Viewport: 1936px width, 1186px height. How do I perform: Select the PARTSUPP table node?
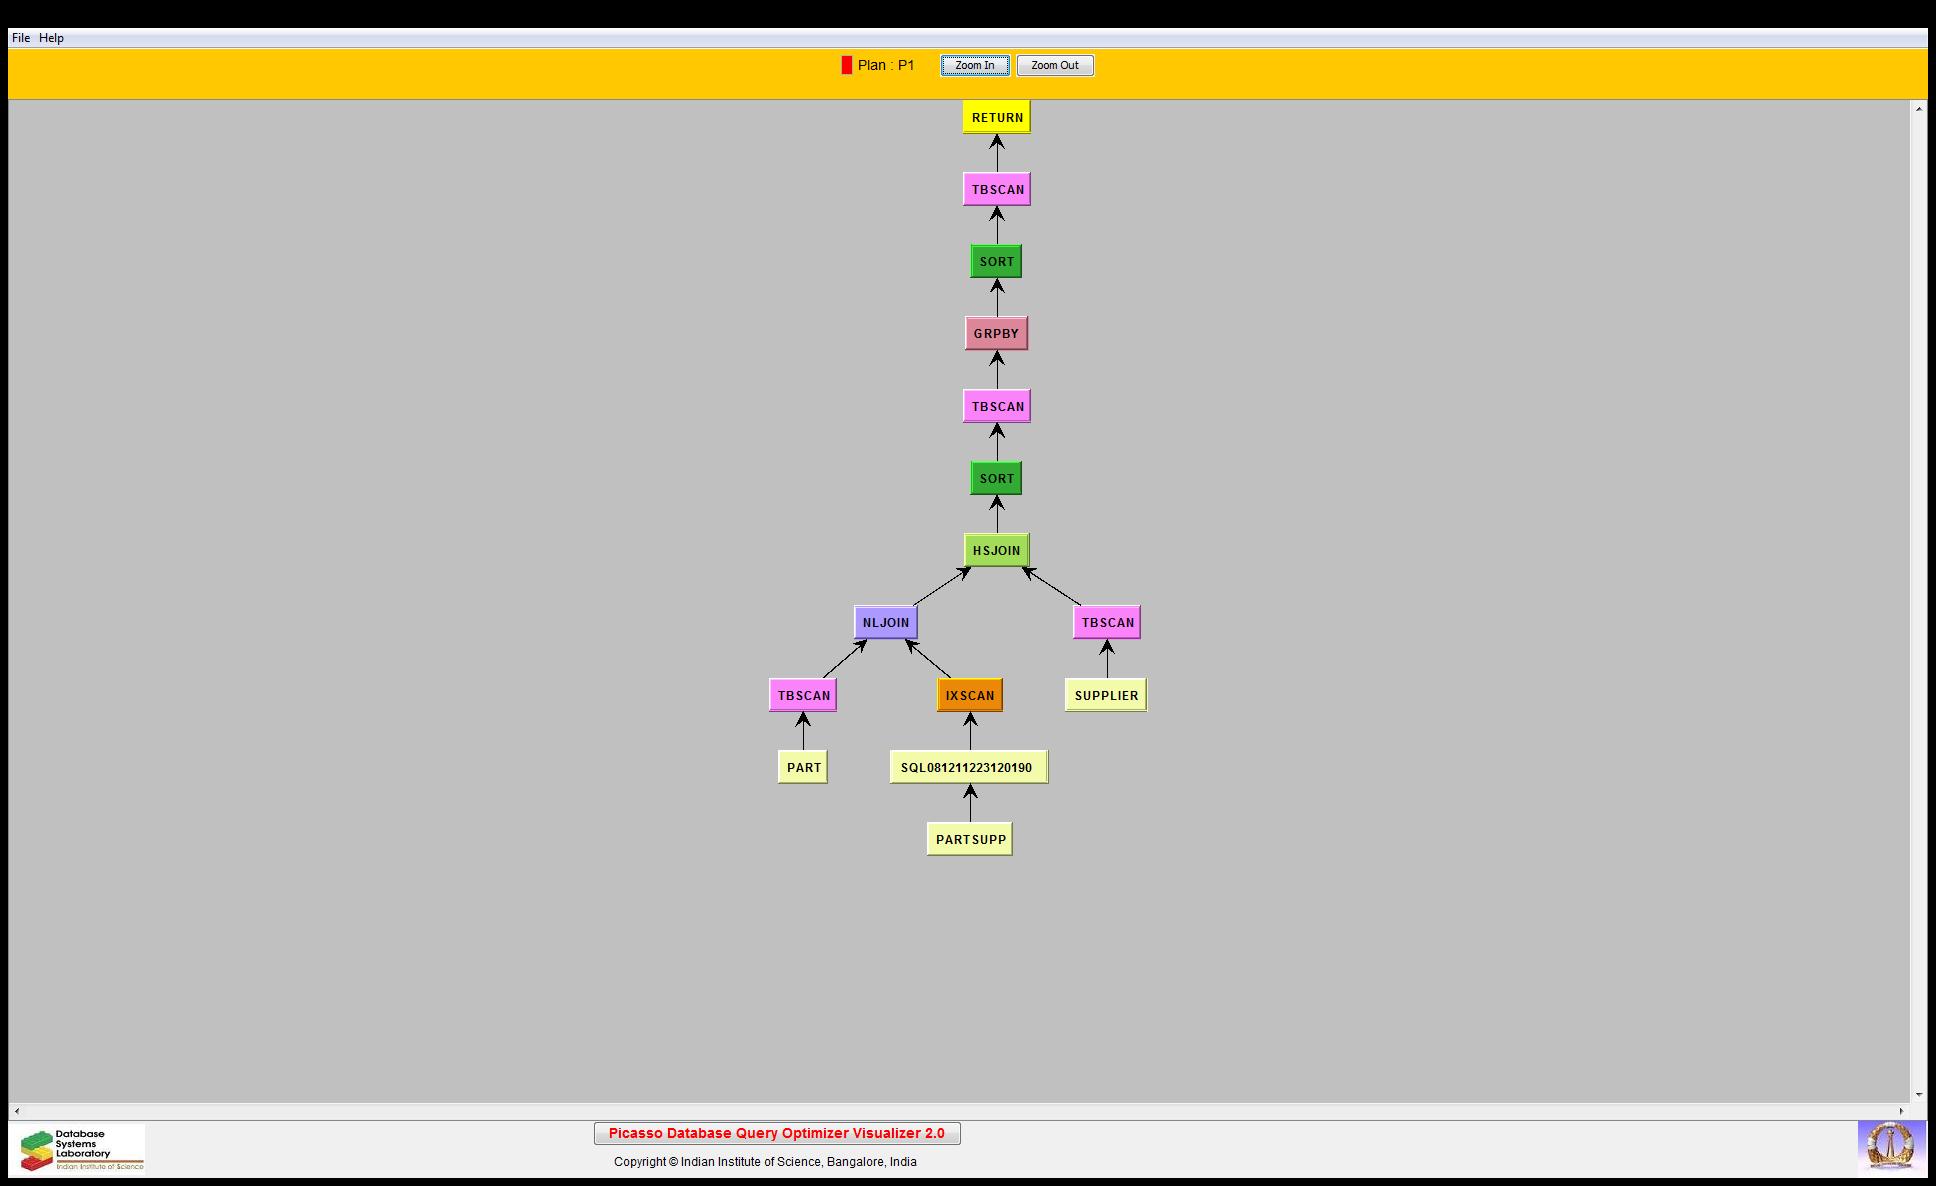pyautogui.click(x=970, y=839)
